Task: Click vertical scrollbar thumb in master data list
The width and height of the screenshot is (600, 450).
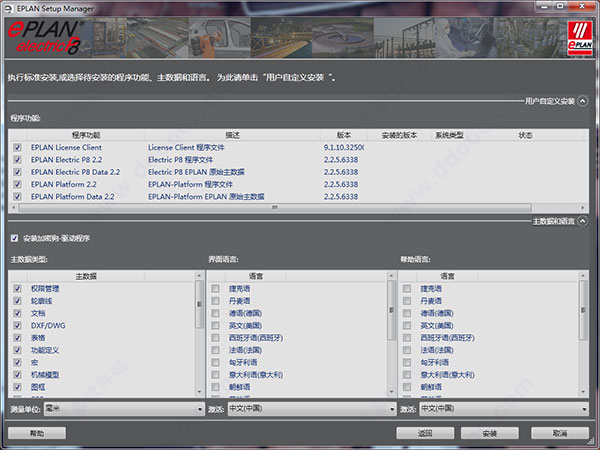Action: [x=199, y=304]
